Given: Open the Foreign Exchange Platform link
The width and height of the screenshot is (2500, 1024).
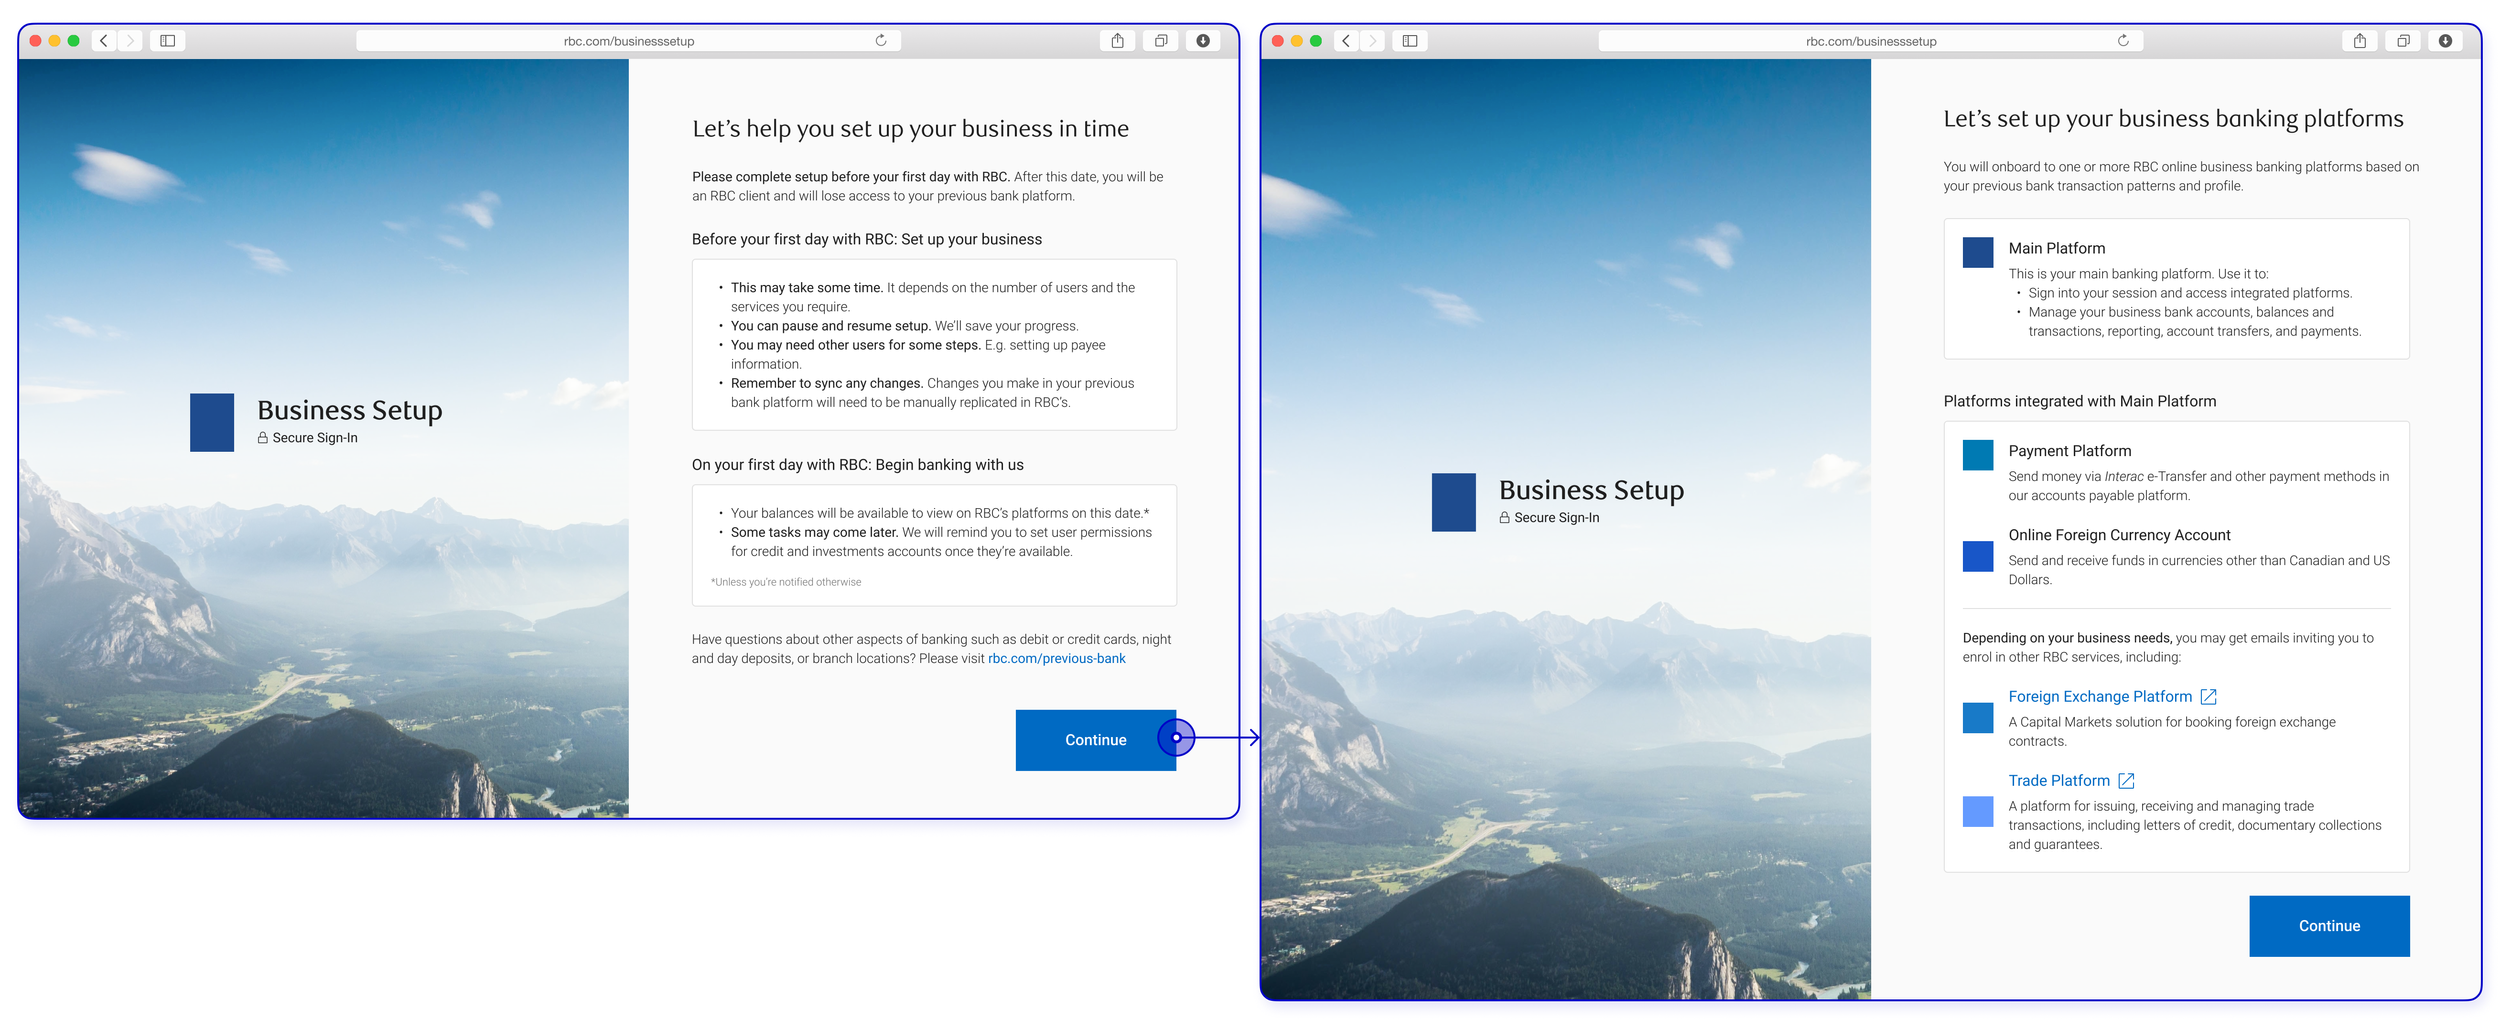Looking at the screenshot, I should click(2099, 697).
